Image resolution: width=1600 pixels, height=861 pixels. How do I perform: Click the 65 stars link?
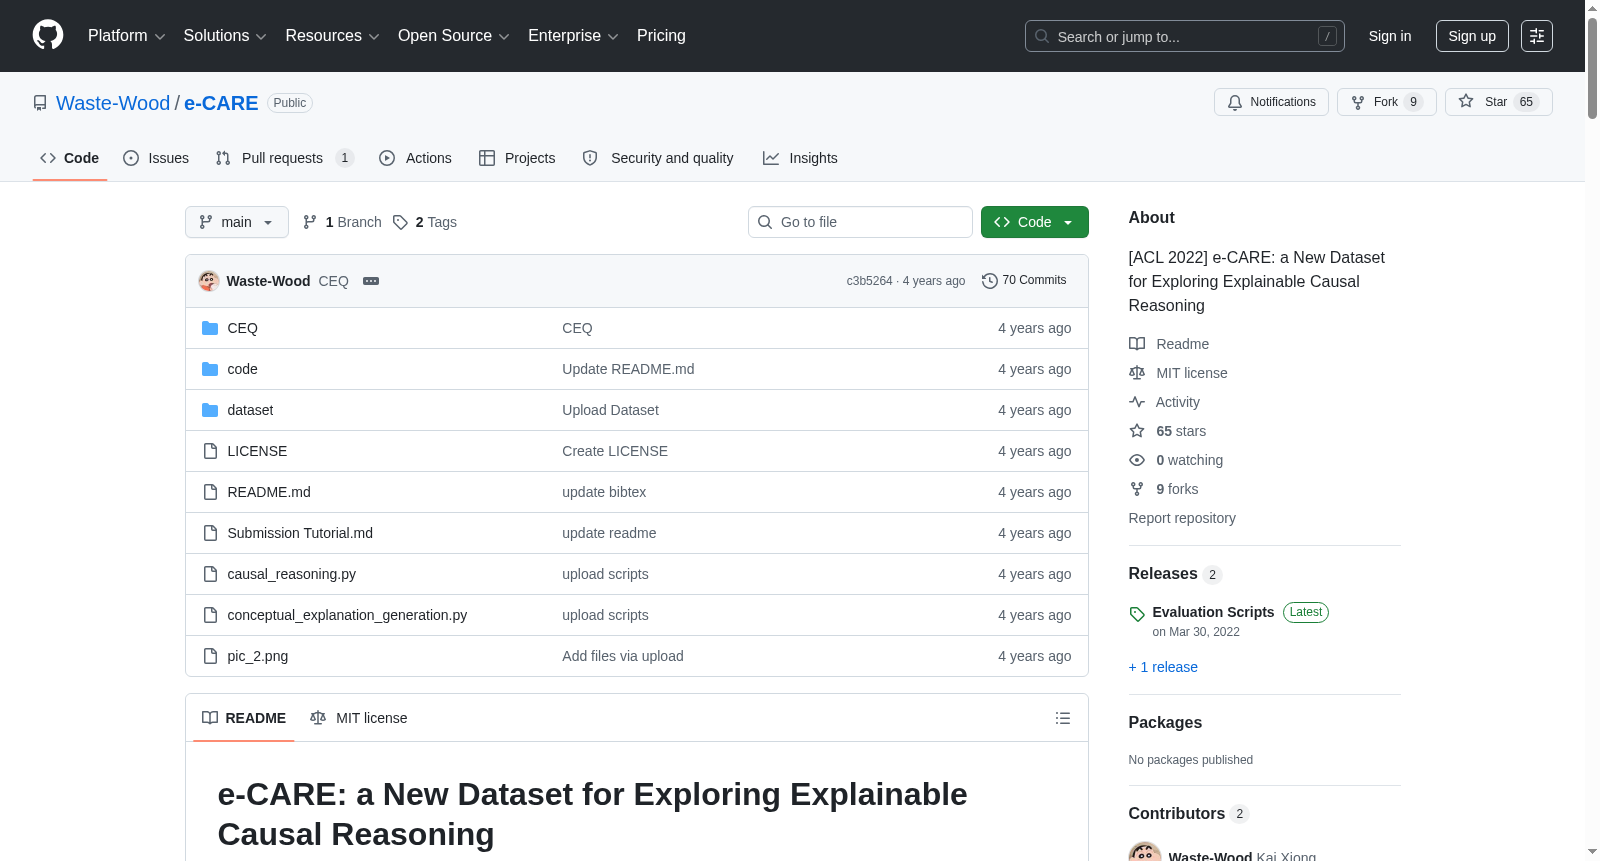coord(1181,431)
